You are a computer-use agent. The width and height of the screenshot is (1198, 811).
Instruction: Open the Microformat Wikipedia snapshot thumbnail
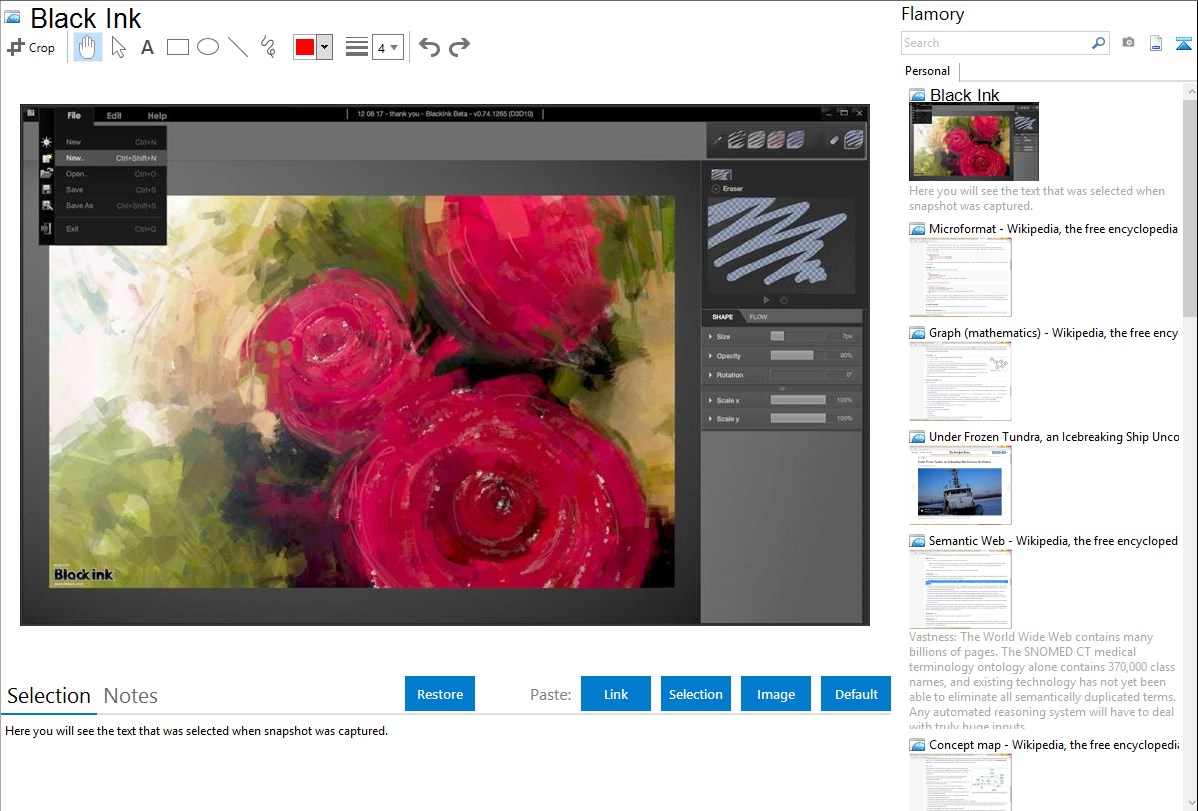click(960, 277)
